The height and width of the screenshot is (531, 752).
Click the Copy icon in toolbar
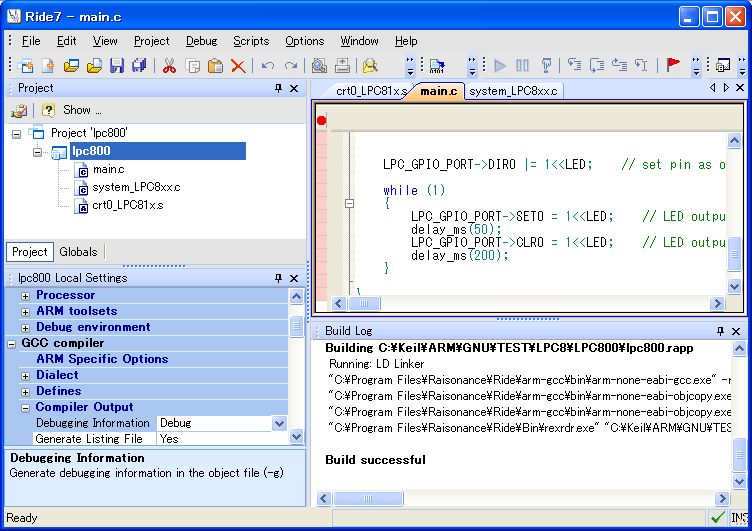coord(192,65)
